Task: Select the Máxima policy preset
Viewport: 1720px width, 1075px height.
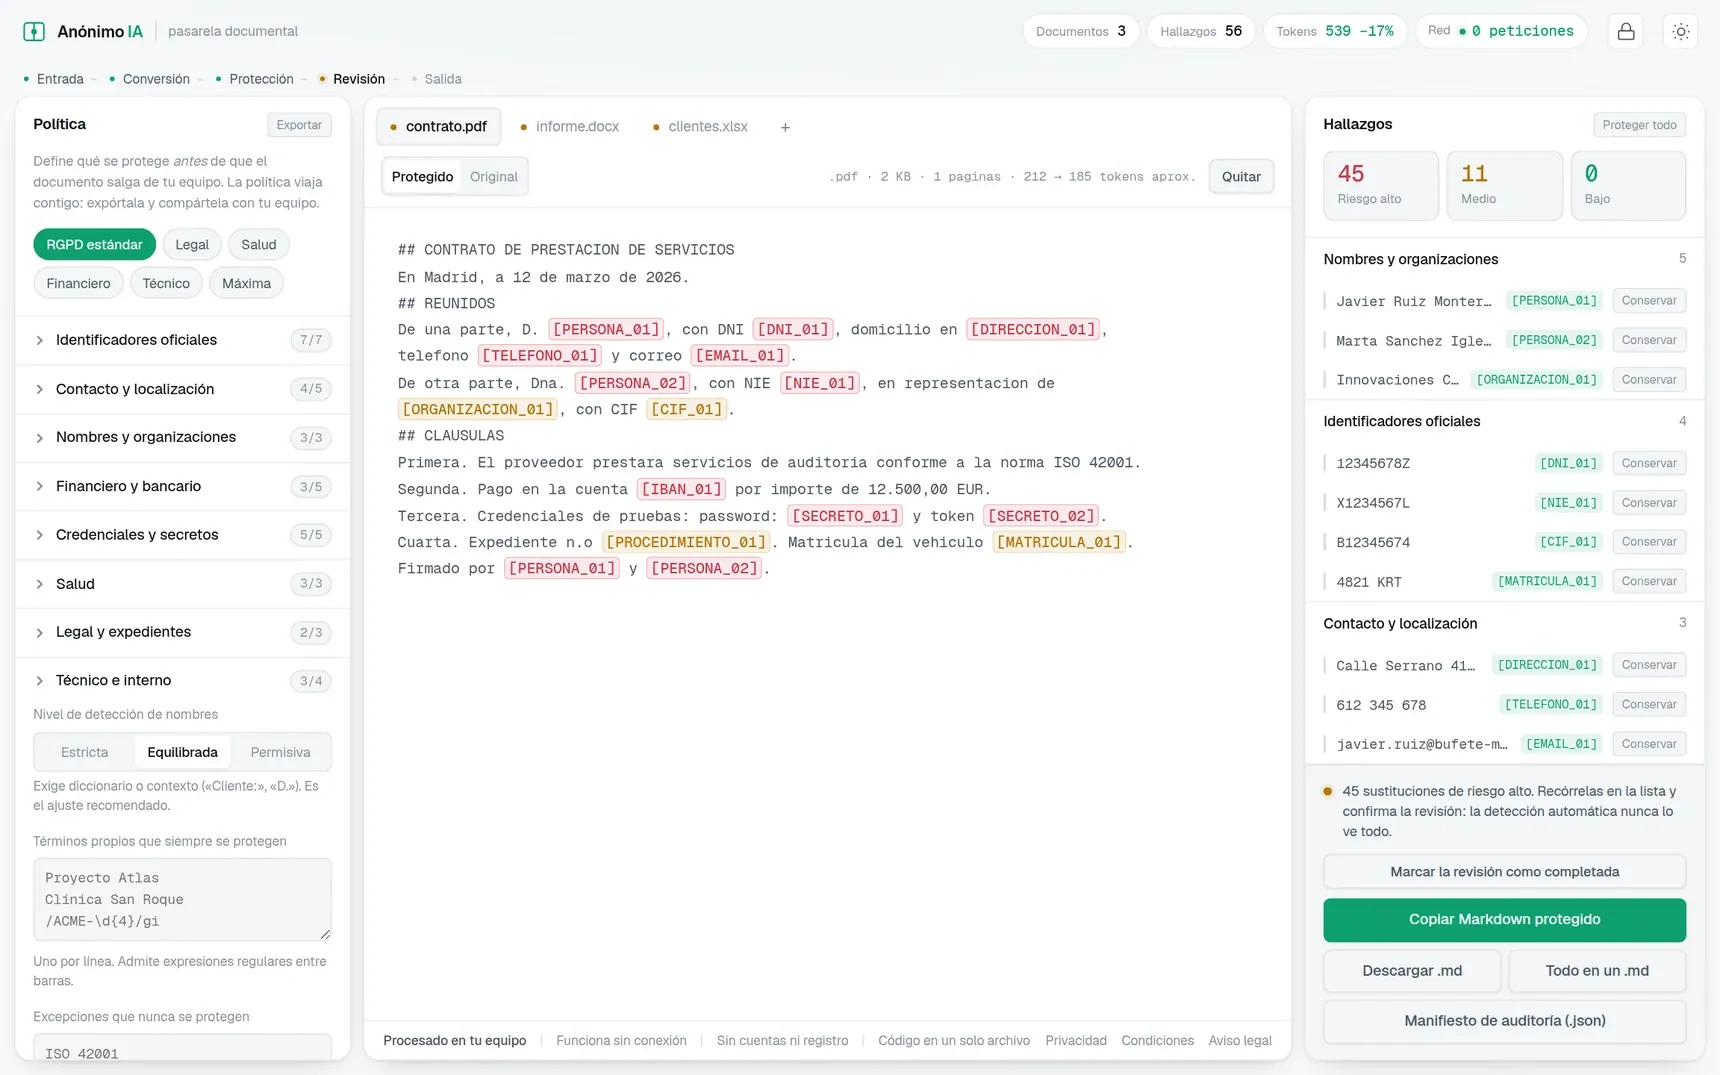Action: click(246, 284)
